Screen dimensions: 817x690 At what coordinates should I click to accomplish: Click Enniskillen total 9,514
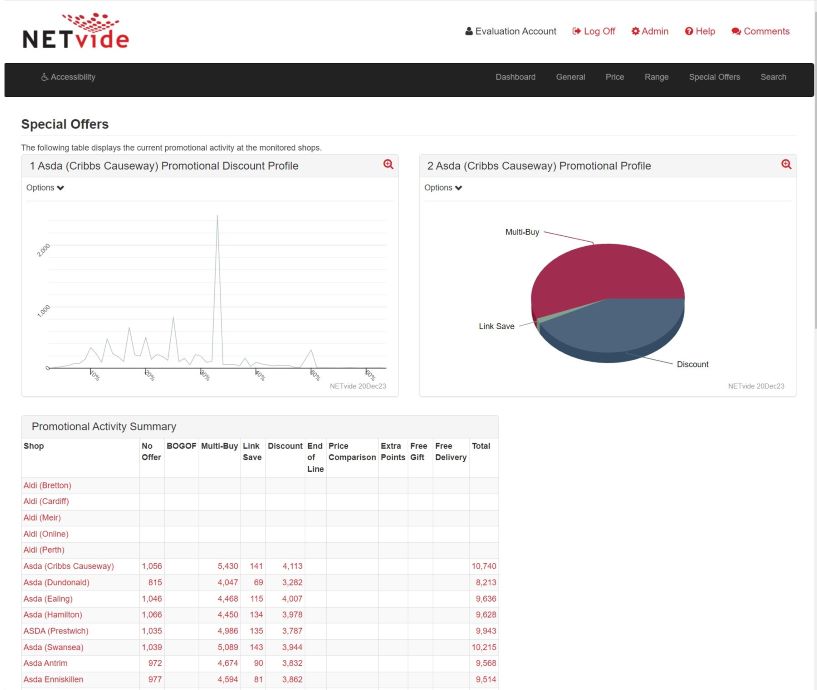coord(486,680)
